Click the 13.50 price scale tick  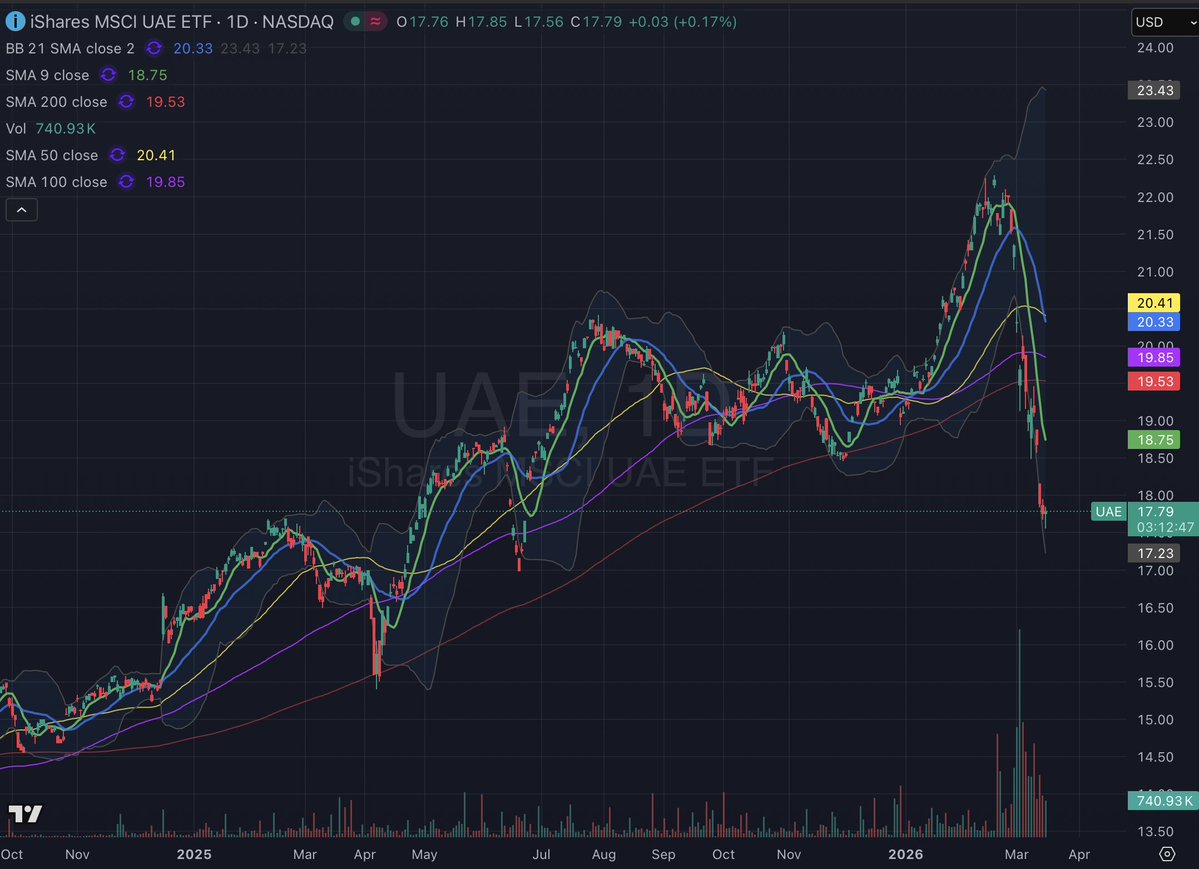1155,831
